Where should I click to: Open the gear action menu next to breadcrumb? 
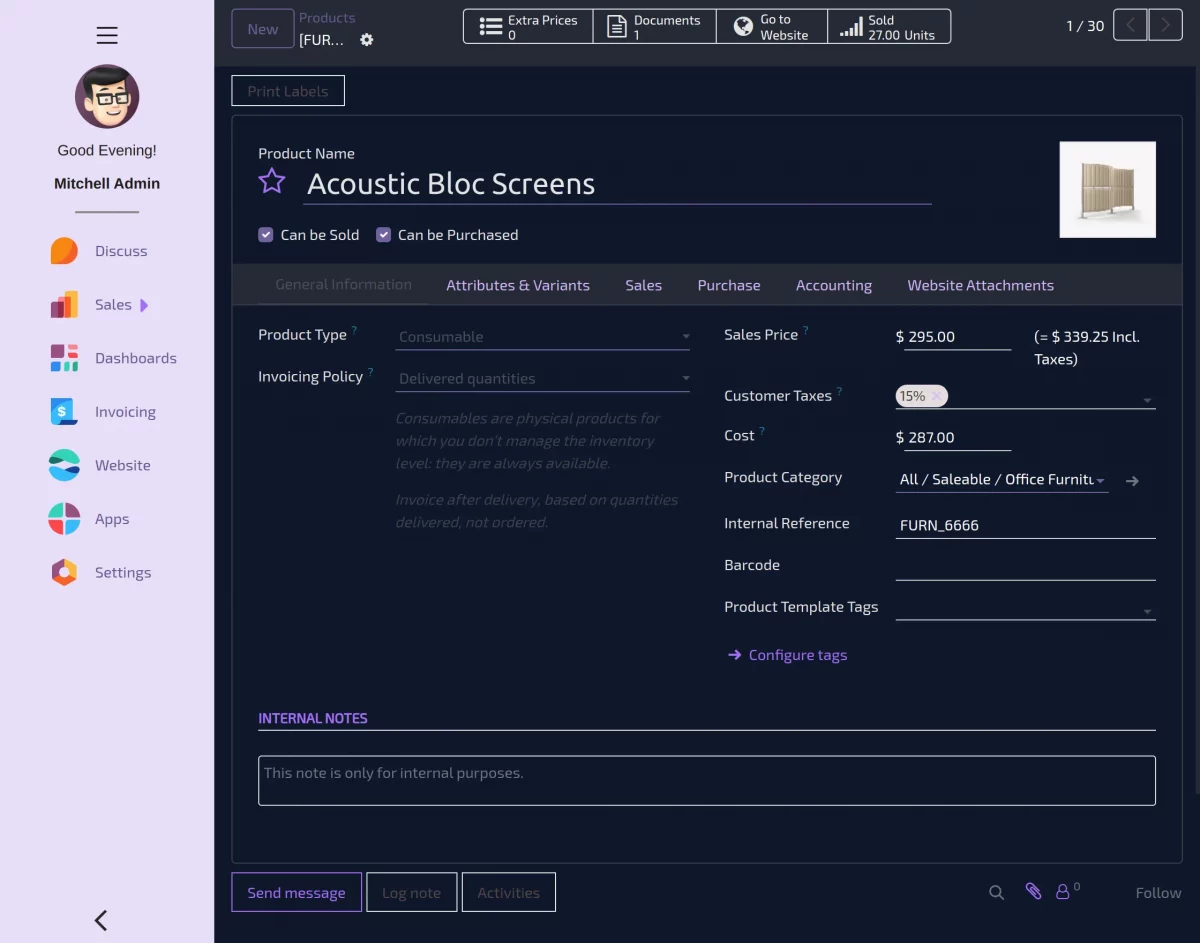coord(366,40)
